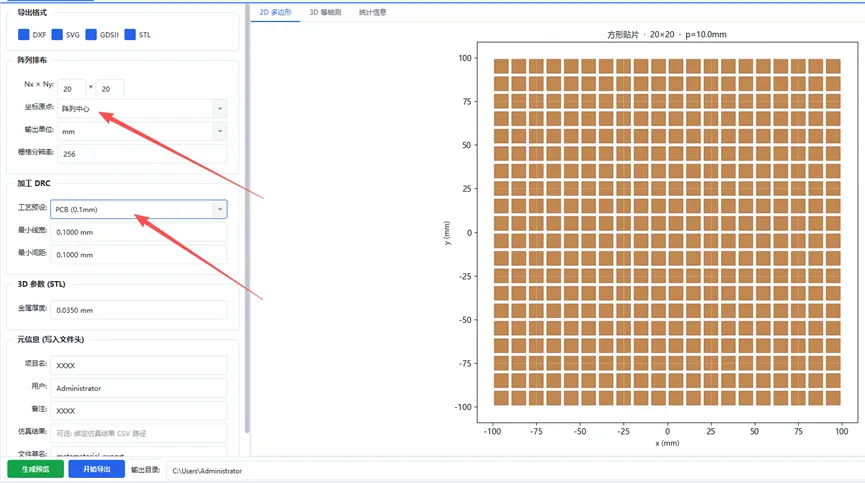This screenshot has width=865, height=483.
Task: Click the 3D 参数 (STL) section heading
Action: tap(41, 284)
